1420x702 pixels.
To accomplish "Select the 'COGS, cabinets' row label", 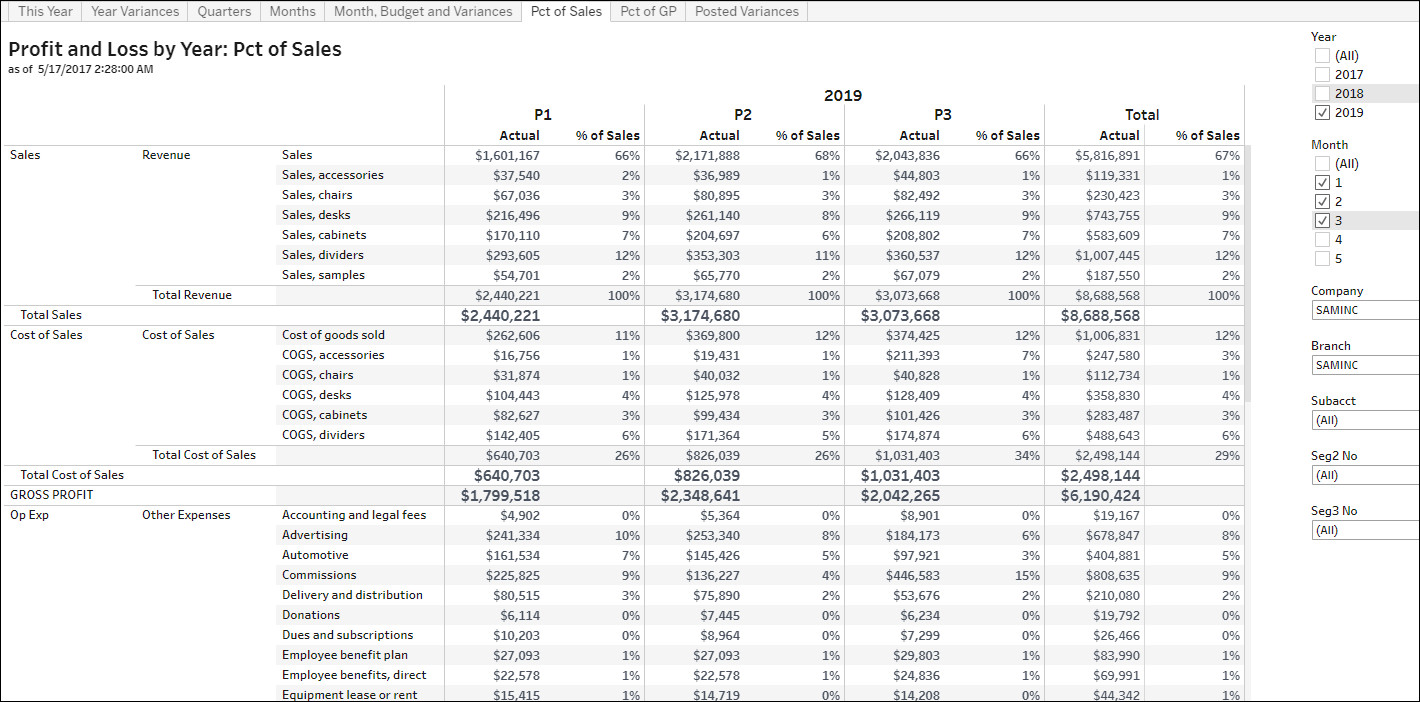I will [324, 415].
